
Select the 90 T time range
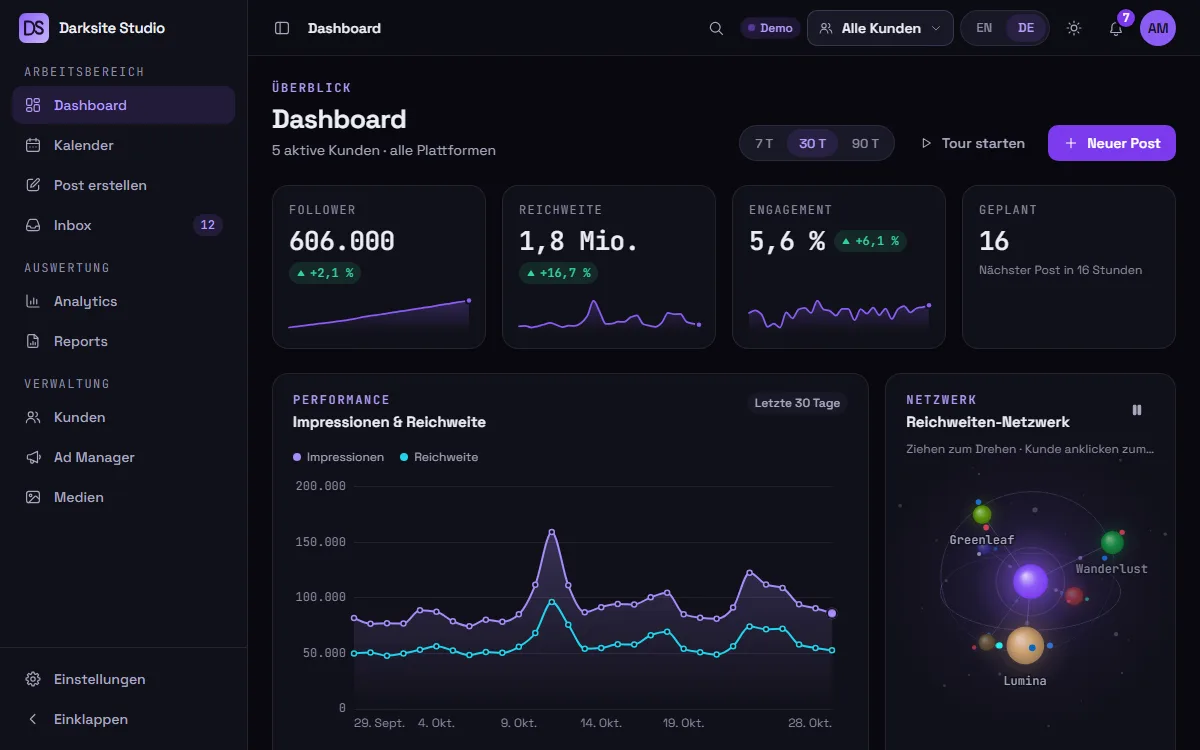point(865,143)
